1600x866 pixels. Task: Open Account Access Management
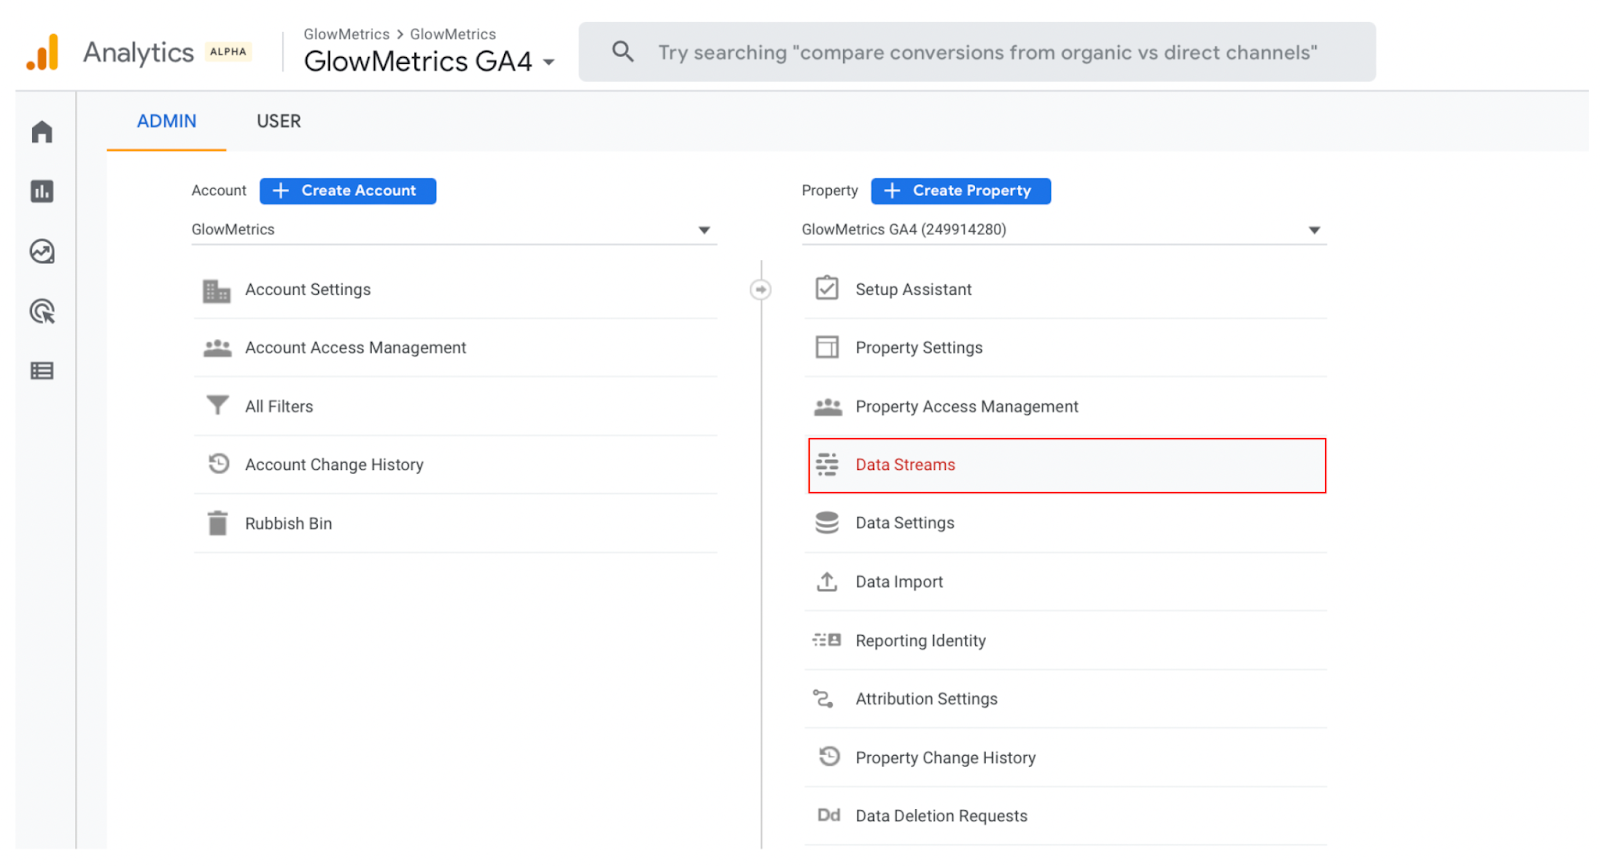coord(355,348)
